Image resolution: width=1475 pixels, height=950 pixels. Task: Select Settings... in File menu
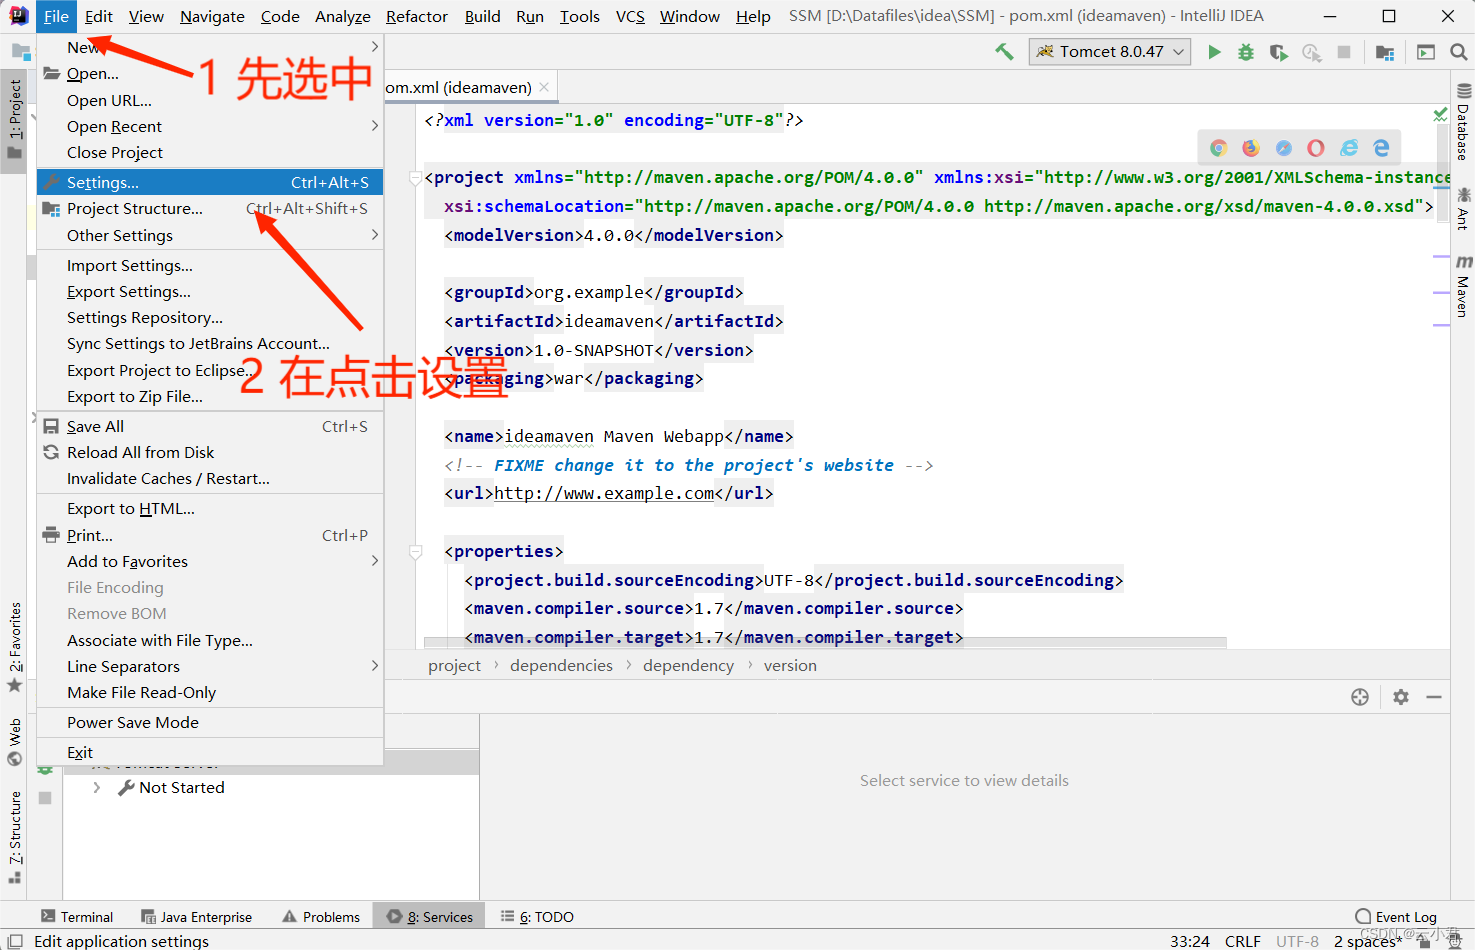[210, 182]
